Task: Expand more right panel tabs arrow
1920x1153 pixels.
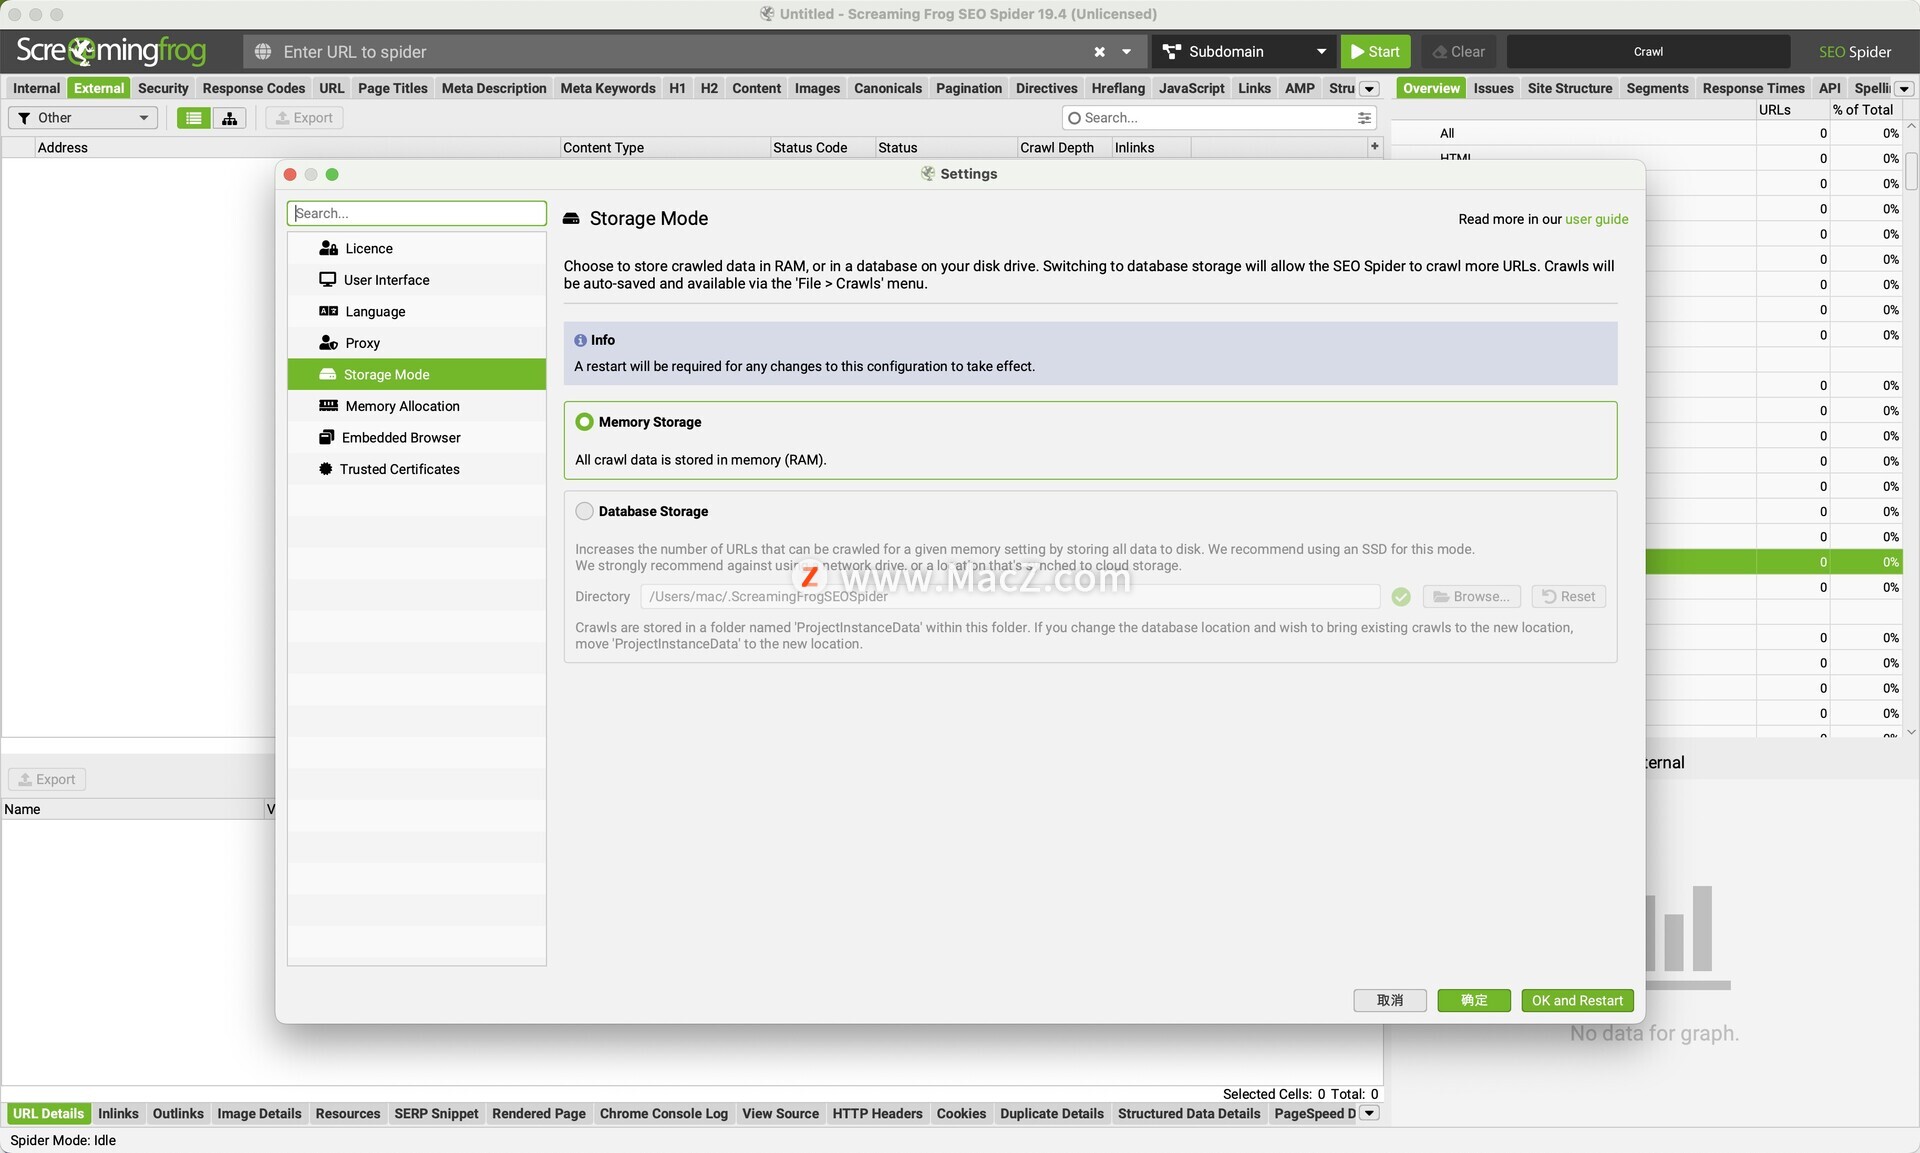Action: tap(1904, 89)
